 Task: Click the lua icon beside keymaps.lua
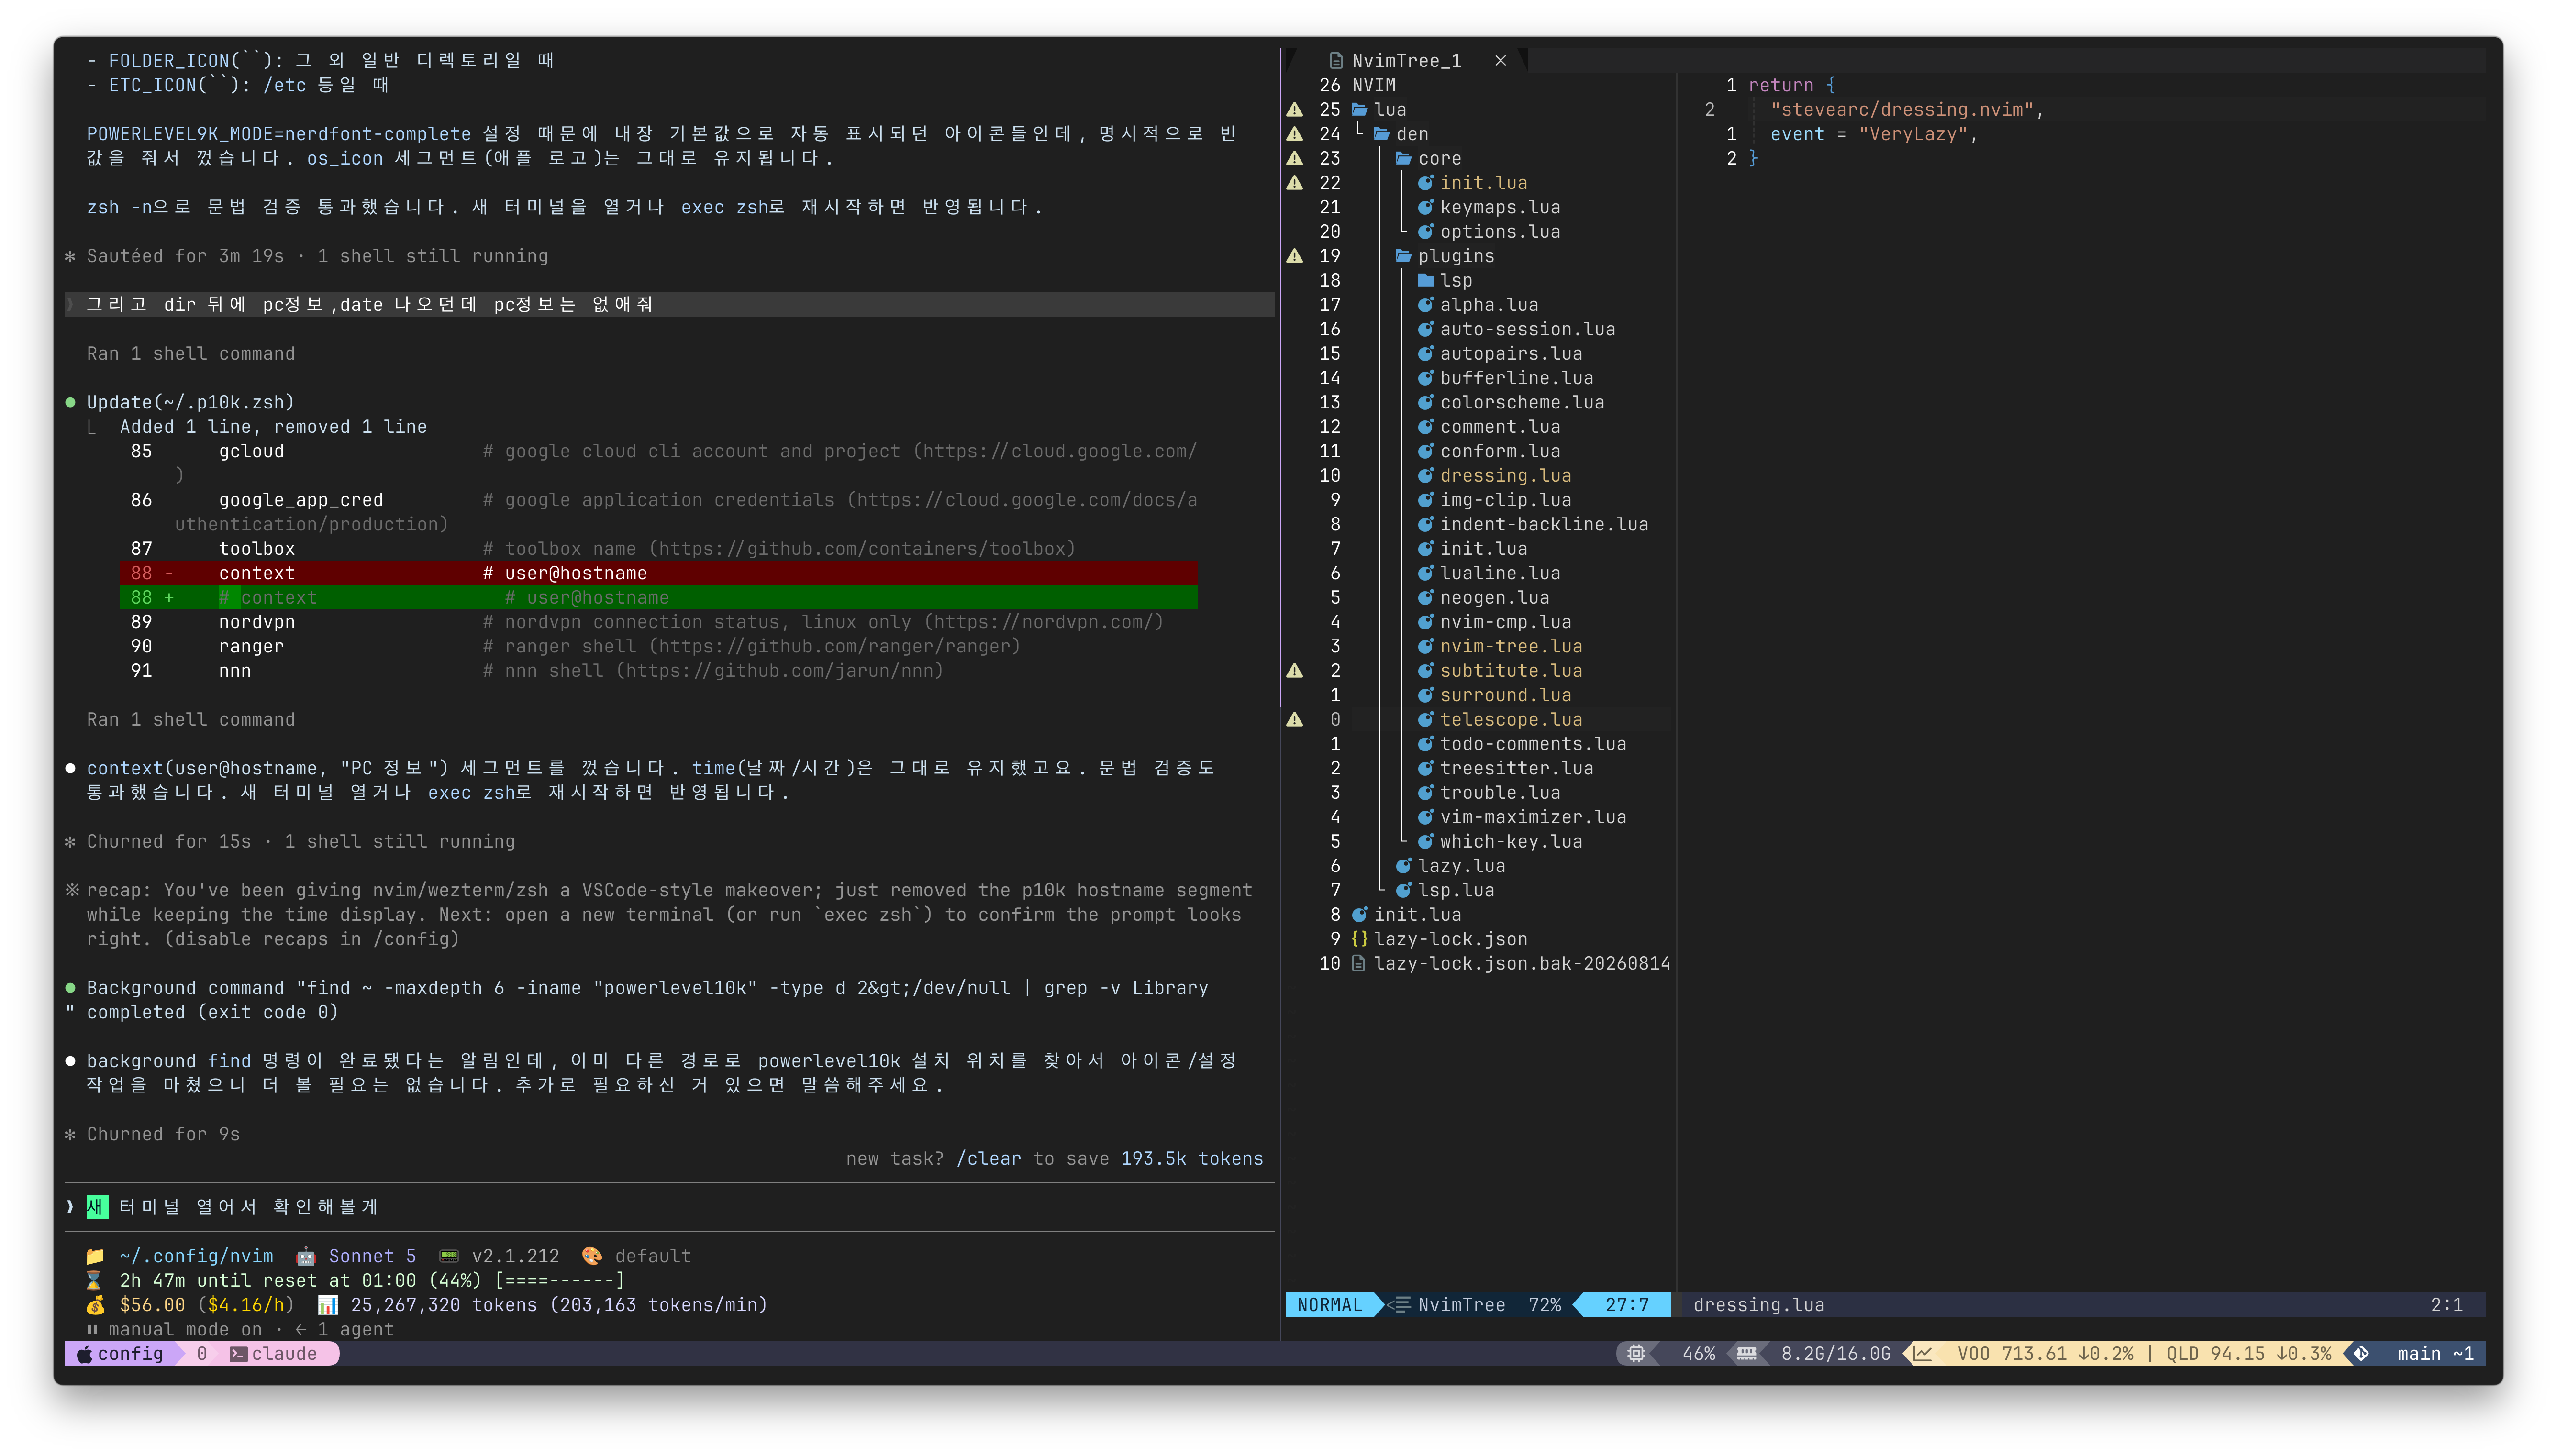pos(1426,207)
